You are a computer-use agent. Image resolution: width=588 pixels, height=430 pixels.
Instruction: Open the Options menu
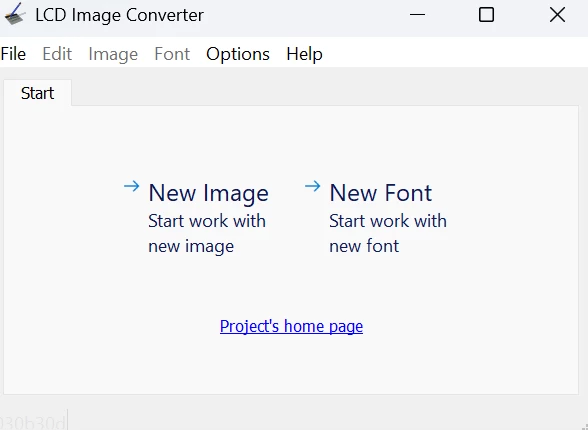click(238, 54)
